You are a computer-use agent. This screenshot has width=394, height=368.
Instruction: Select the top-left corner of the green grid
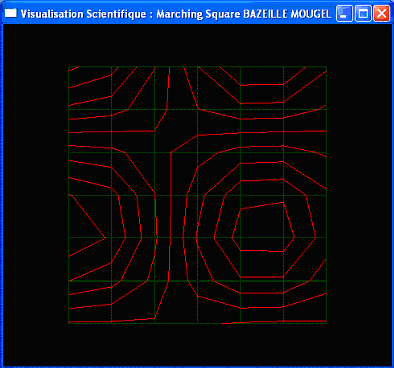[69, 67]
